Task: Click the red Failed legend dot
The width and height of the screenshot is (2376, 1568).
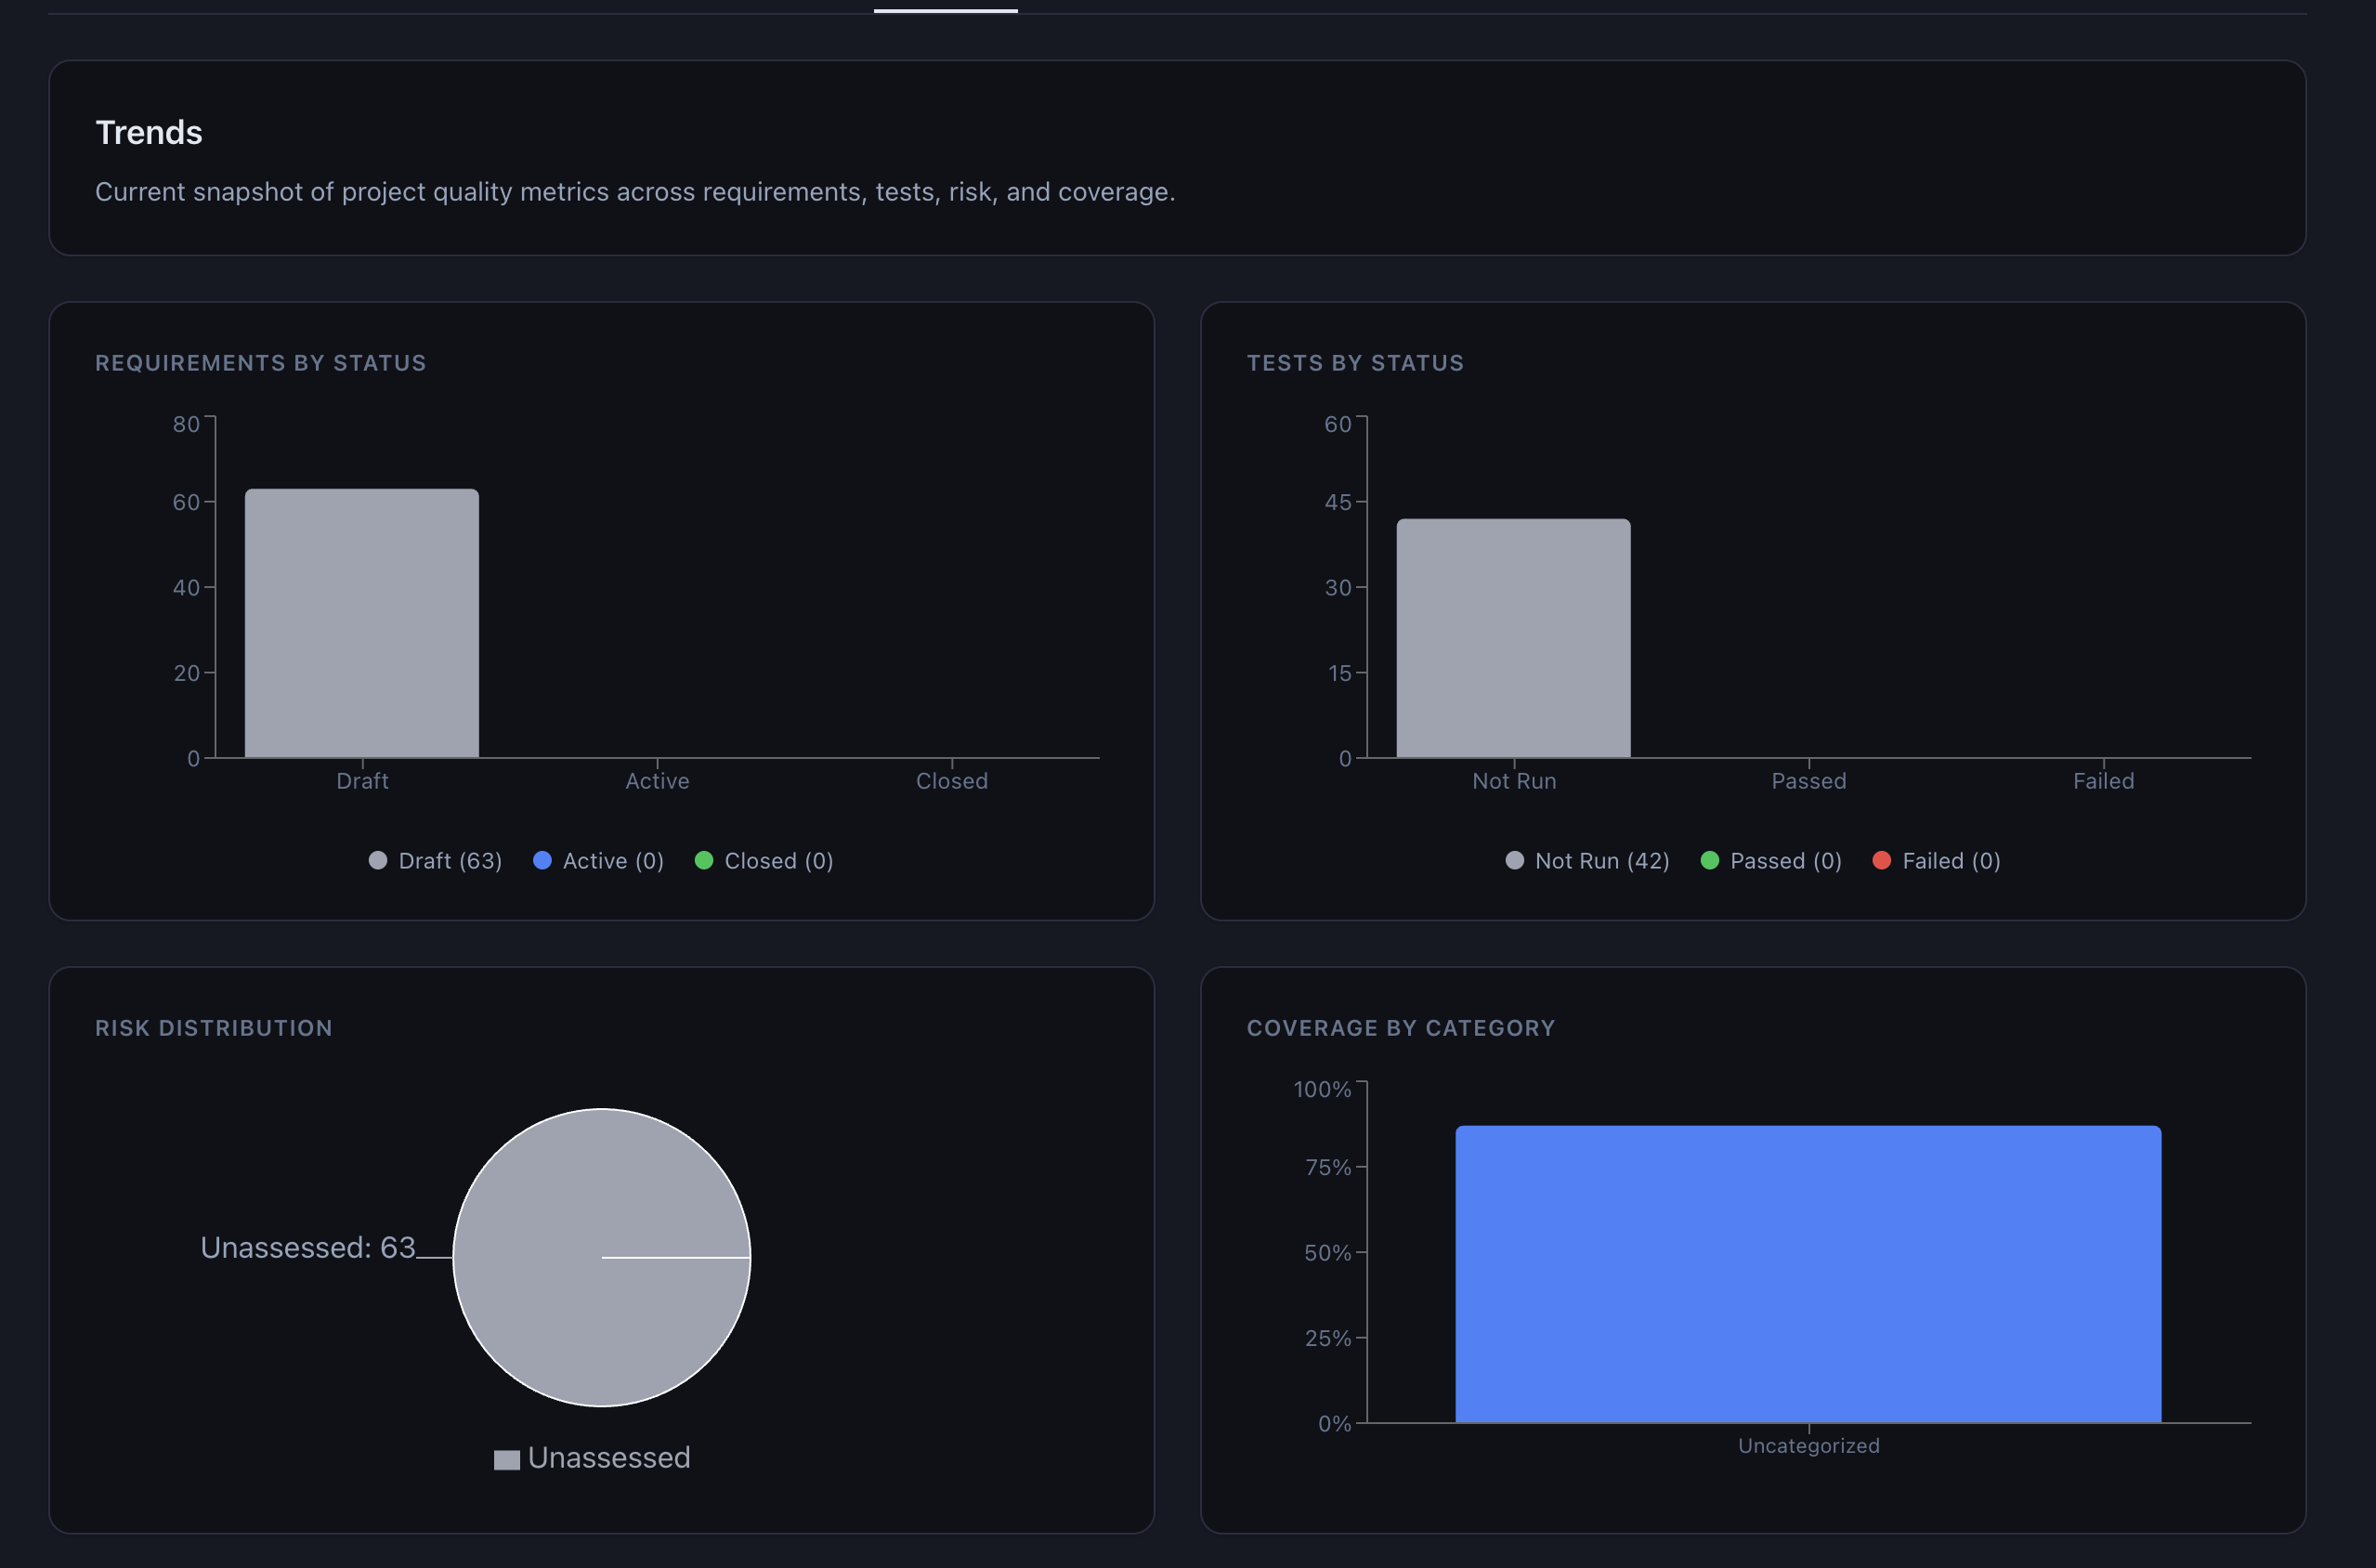Action: click(1882, 861)
